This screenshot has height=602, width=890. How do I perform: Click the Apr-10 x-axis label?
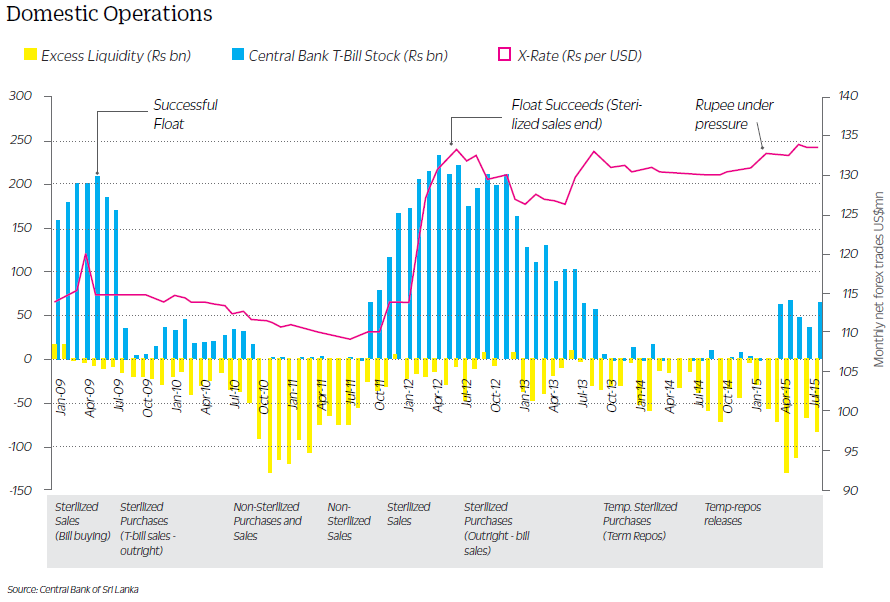[x=205, y=397]
